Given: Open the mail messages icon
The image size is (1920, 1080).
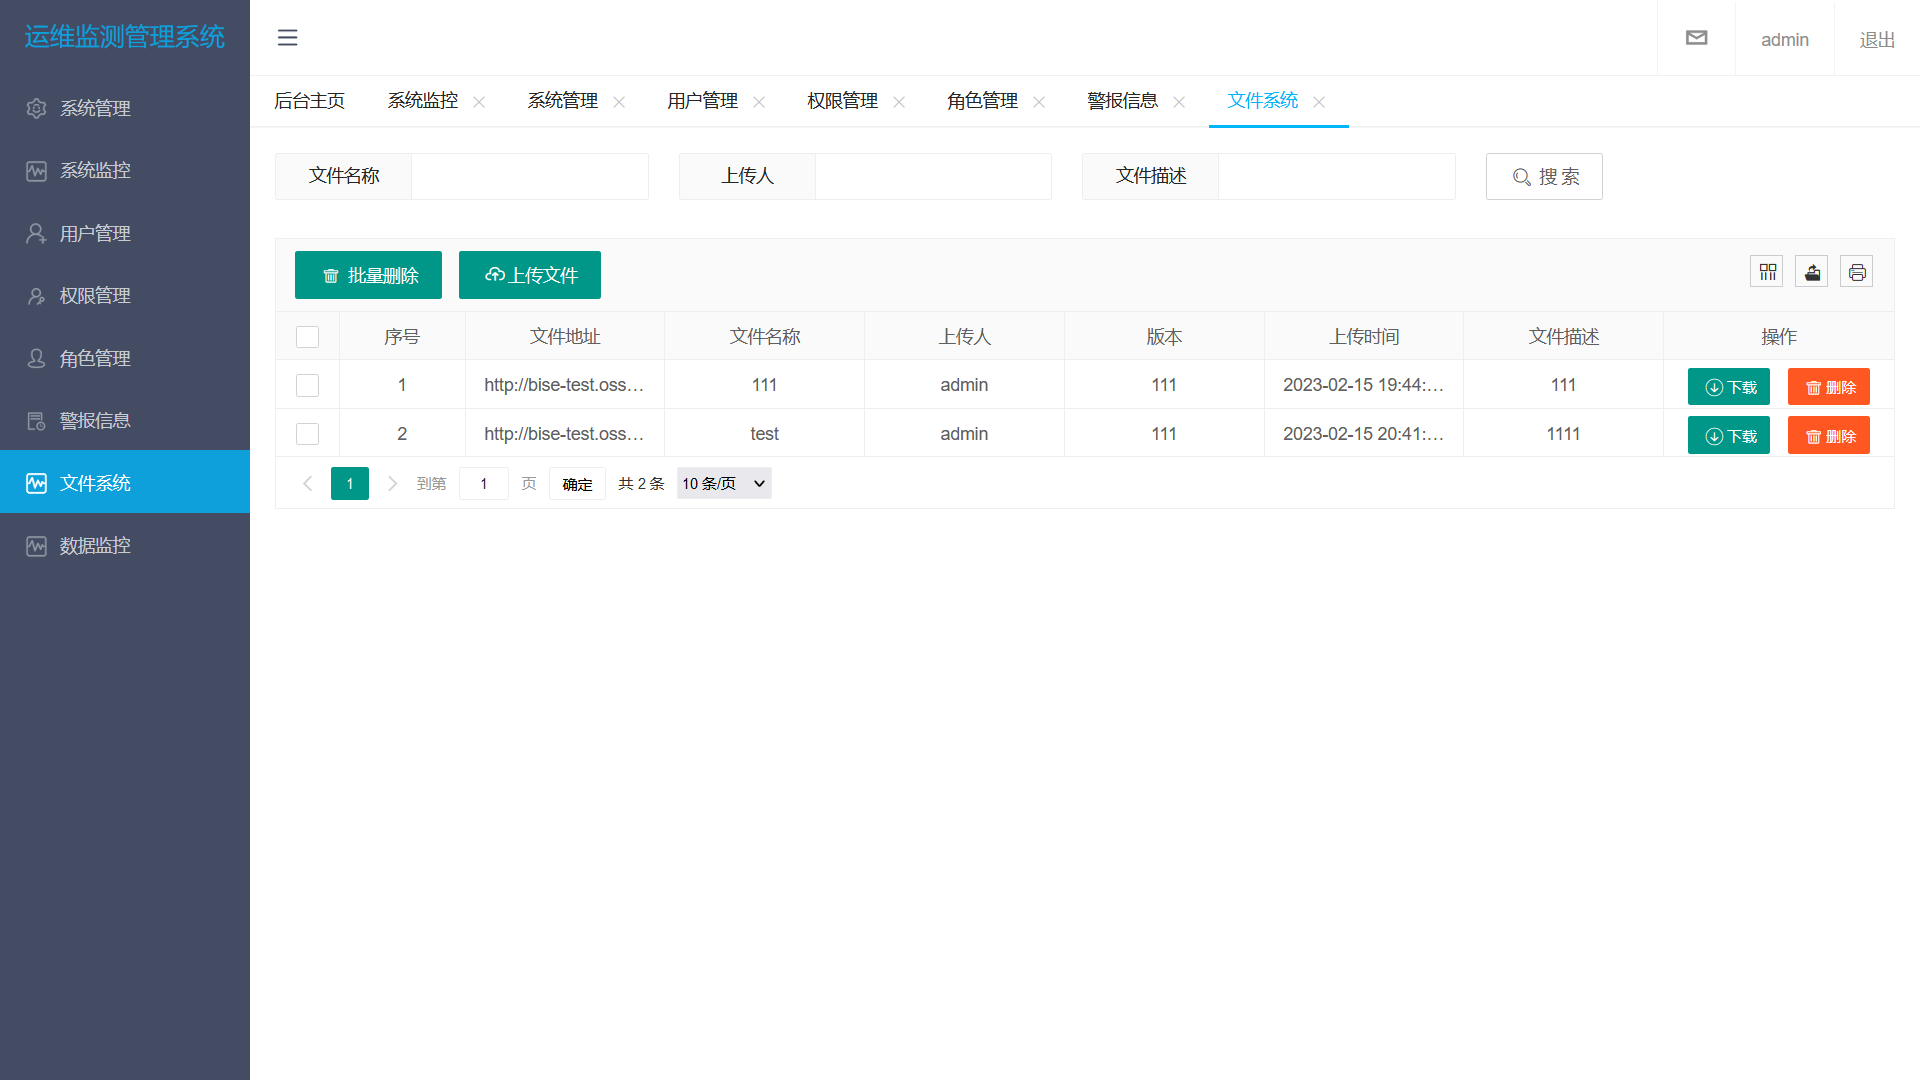Looking at the screenshot, I should [x=1696, y=38].
